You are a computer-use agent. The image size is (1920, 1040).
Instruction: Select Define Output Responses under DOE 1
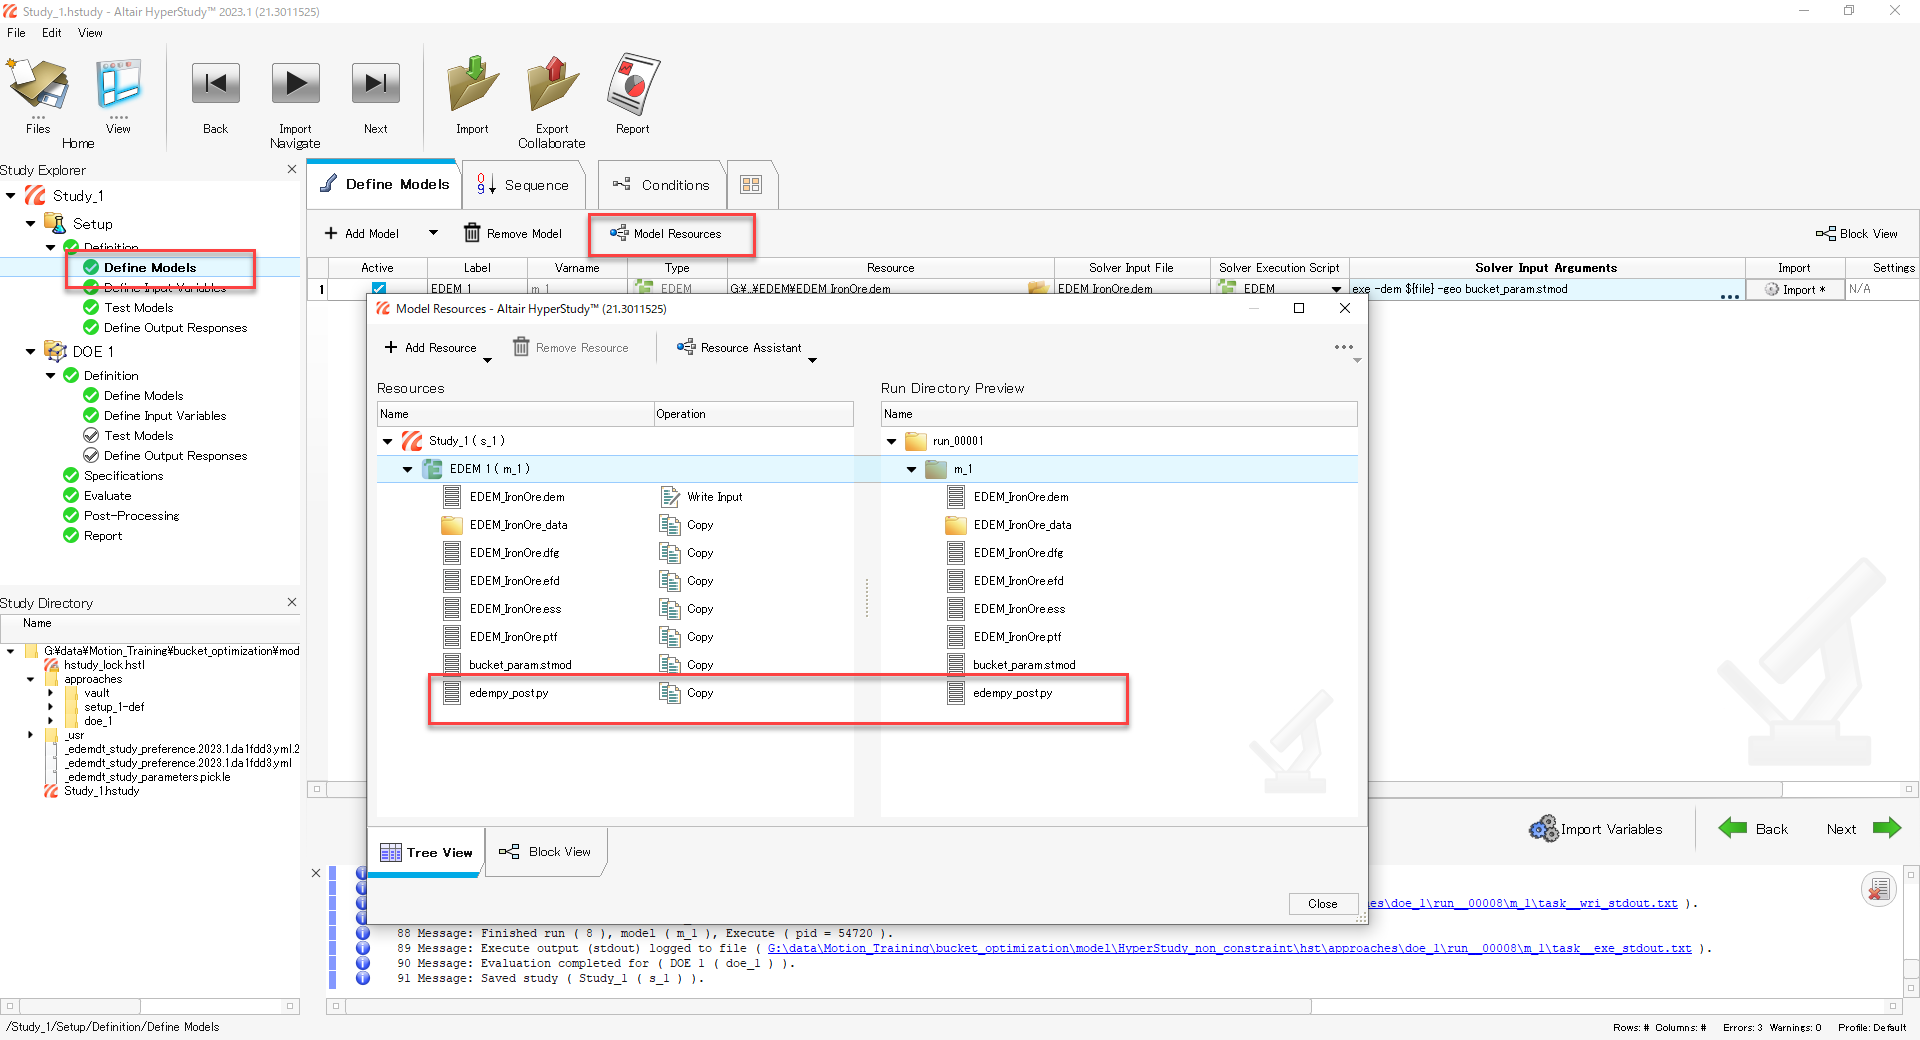(175, 456)
